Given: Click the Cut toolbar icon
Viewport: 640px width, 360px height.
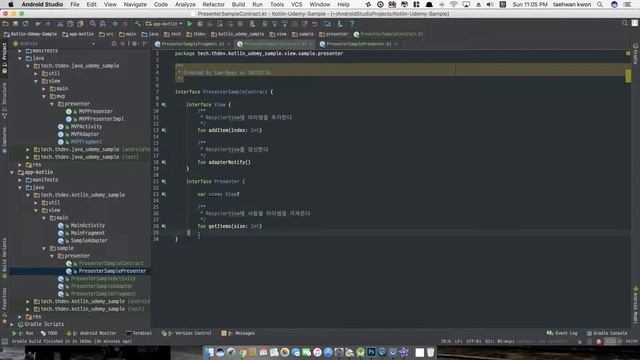Looking at the screenshot, I should [60, 24].
